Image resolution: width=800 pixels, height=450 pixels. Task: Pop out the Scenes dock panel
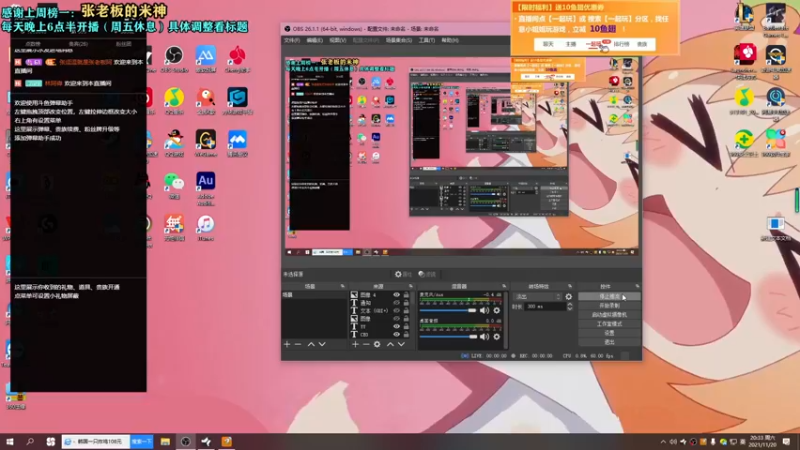[x=342, y=286]
